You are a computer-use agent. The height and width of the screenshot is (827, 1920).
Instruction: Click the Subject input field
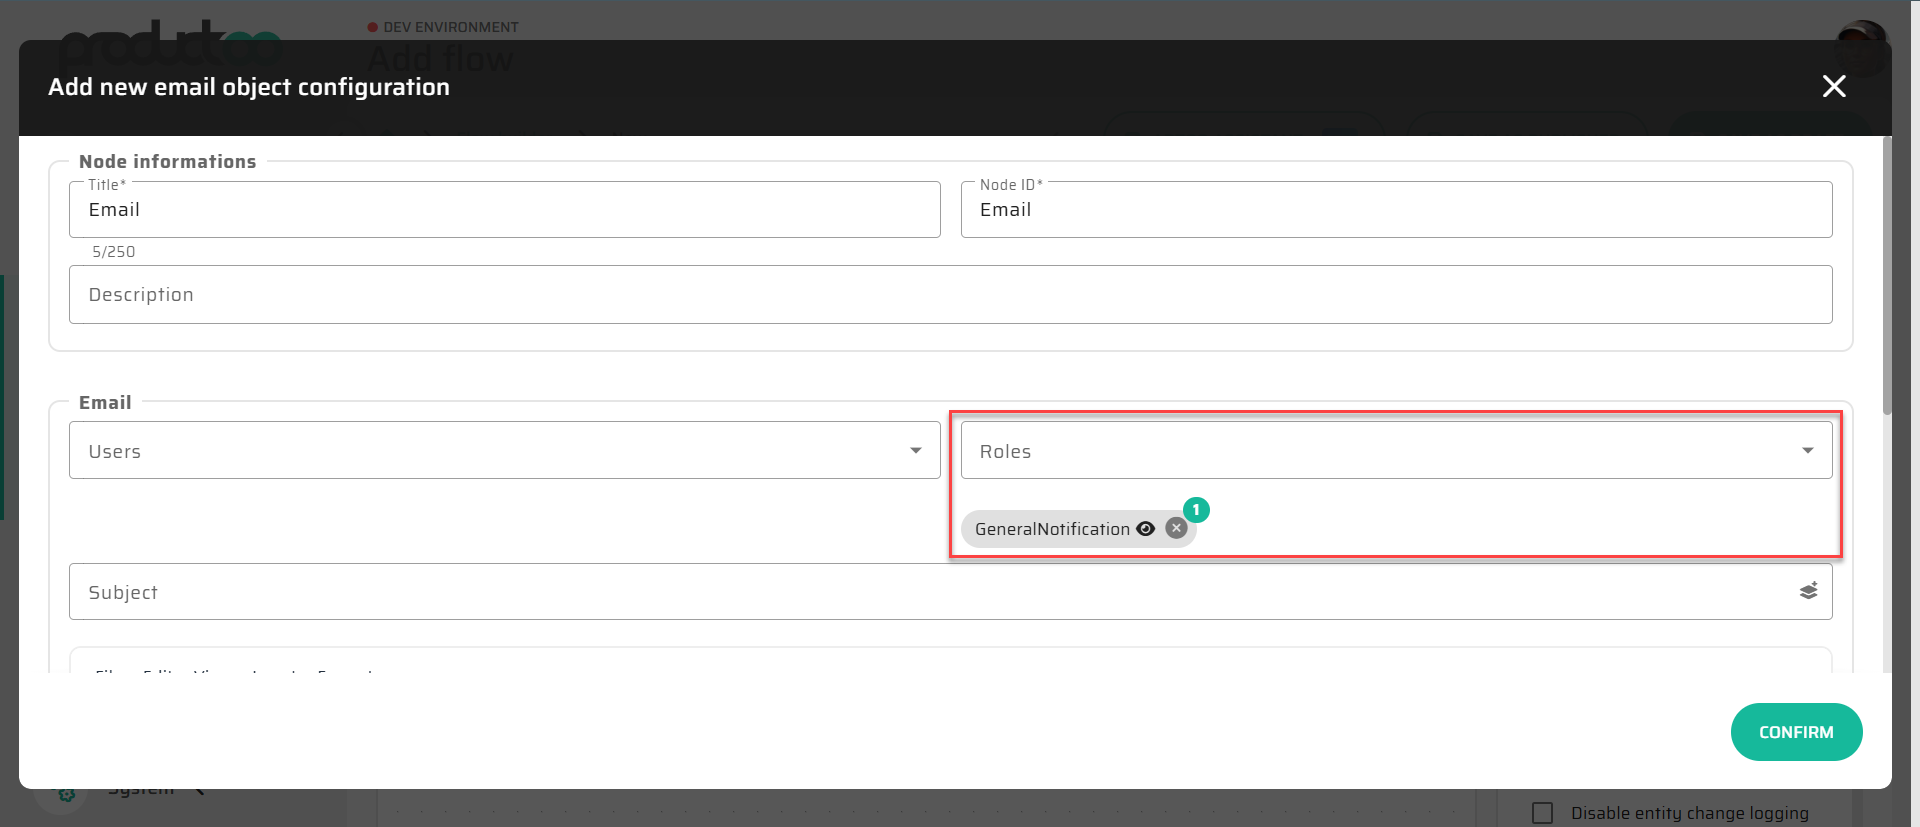930,592
